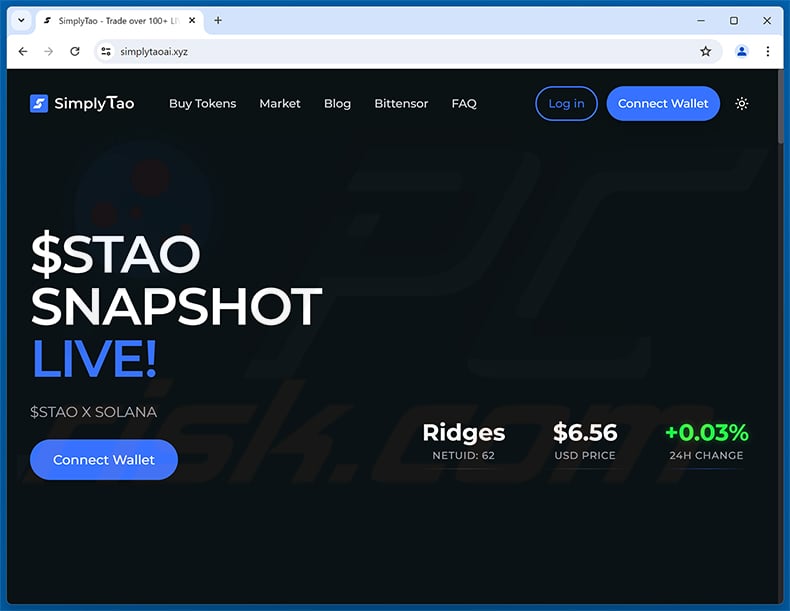Viewport: 790px width, 611px height.
Task: Click Connect Wallet in the header
Action: coord(663,104)
